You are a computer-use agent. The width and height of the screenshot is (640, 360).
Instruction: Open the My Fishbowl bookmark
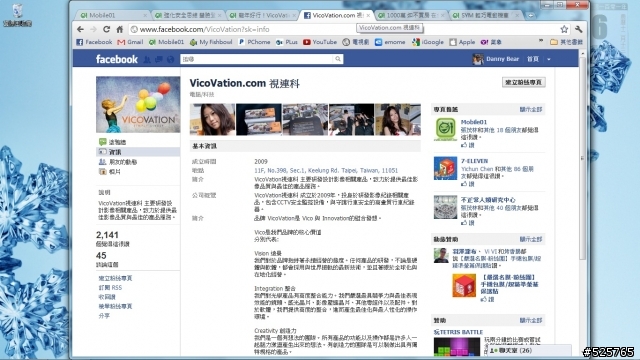tap(211, 42)
